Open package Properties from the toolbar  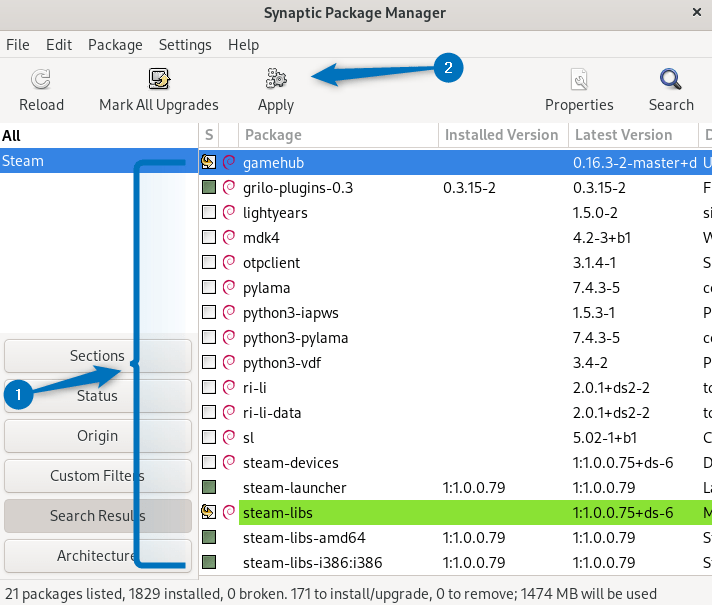579,80
